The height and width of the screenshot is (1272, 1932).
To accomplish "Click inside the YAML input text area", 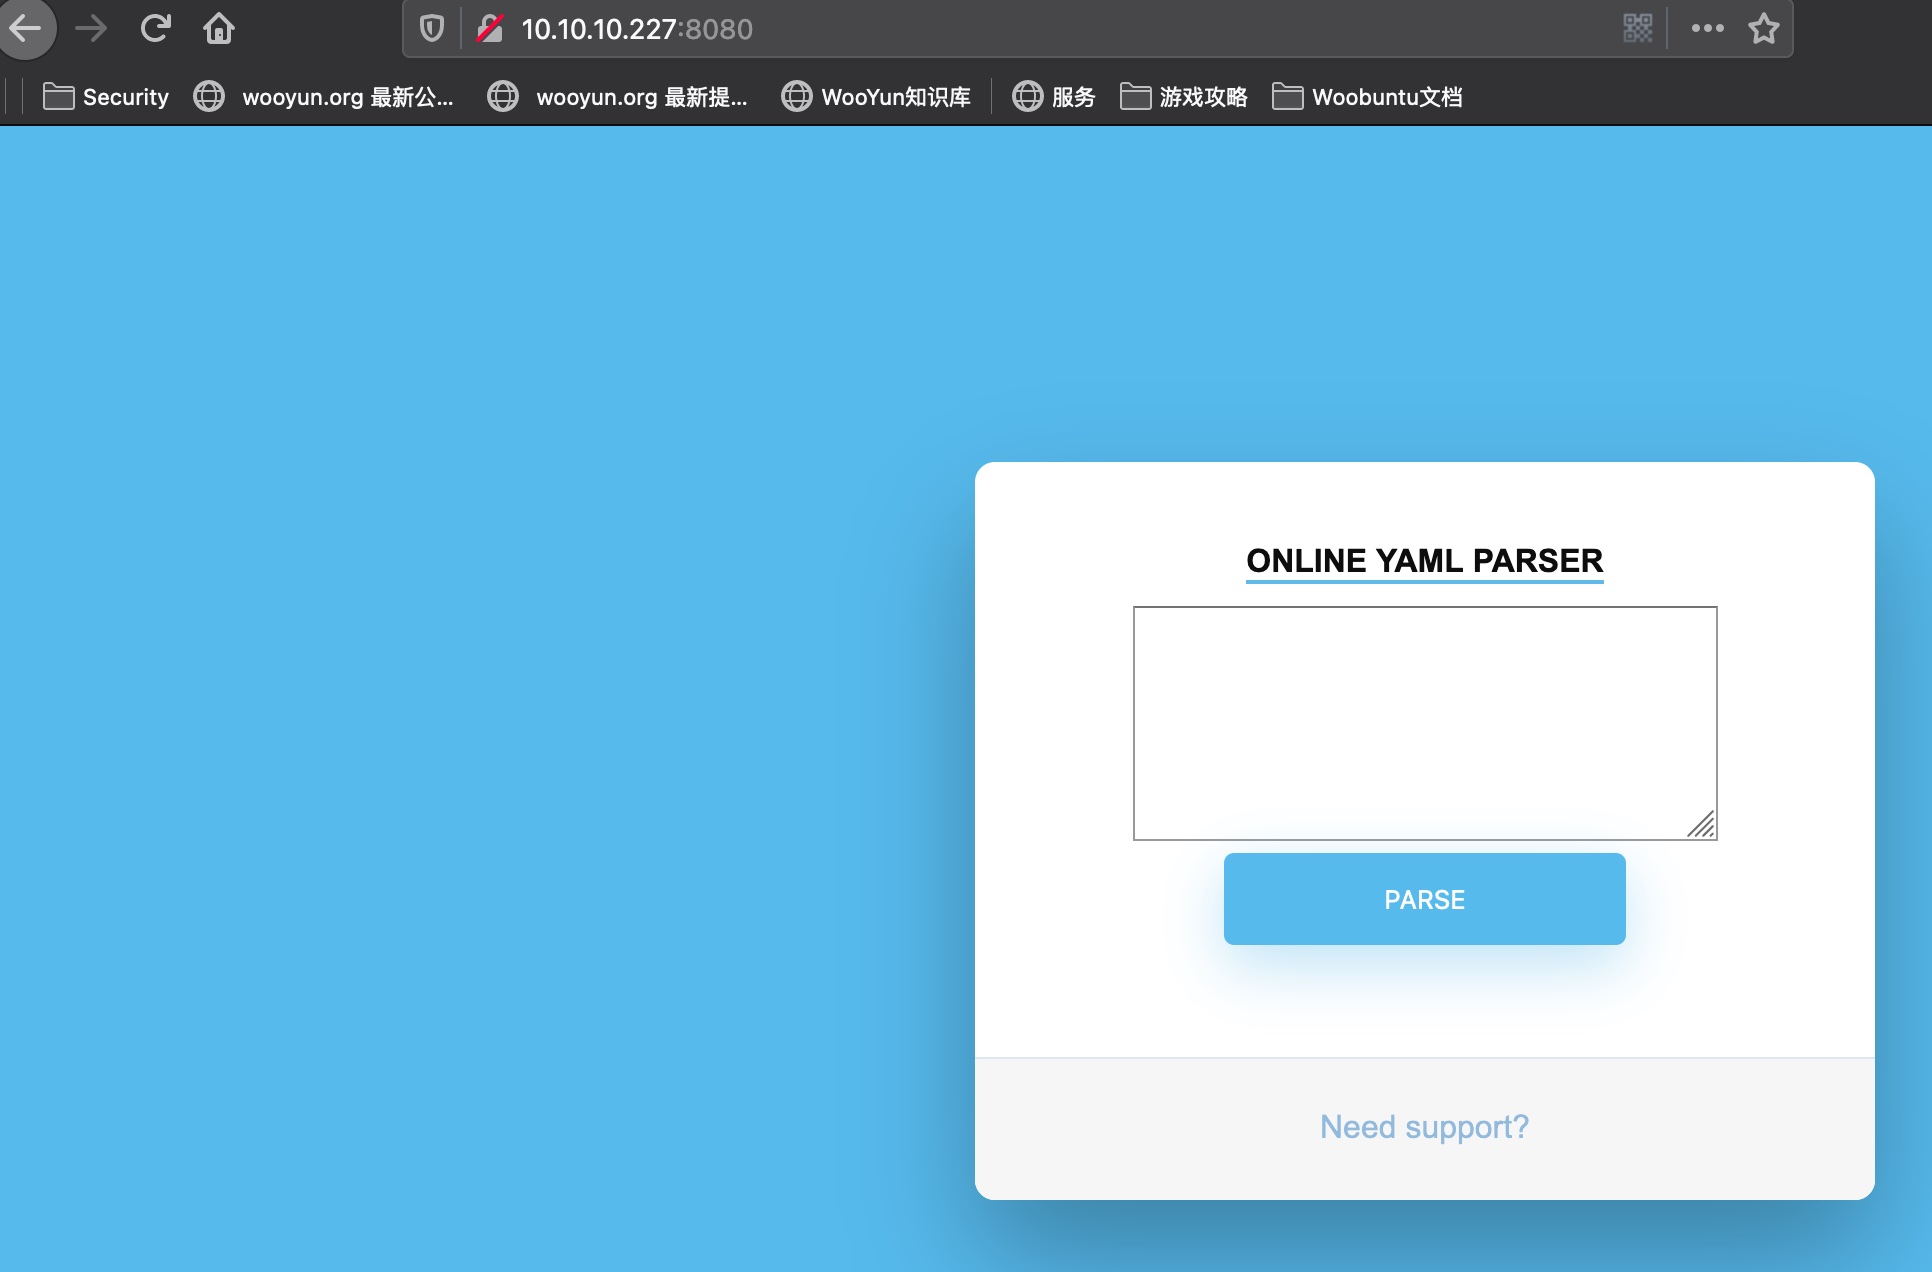I will (1424, 722).
